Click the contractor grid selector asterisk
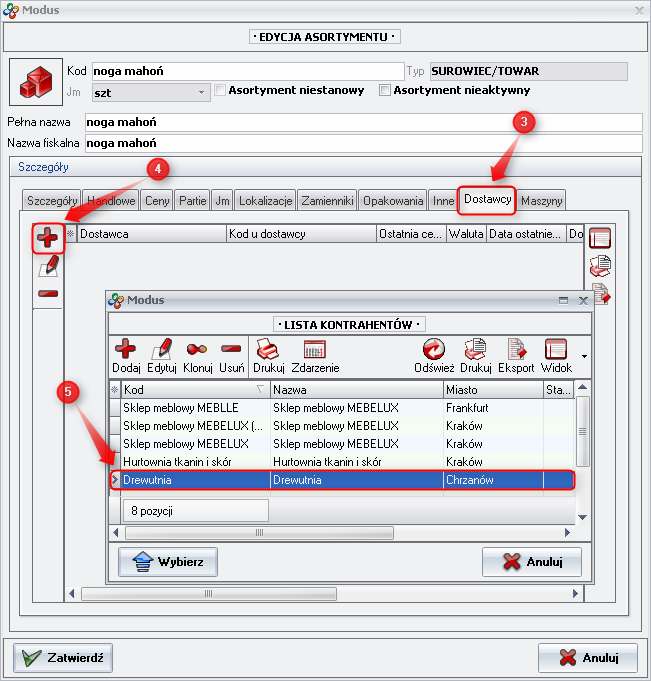The width and height of the screenshot is (651, 681). point(115,390)
